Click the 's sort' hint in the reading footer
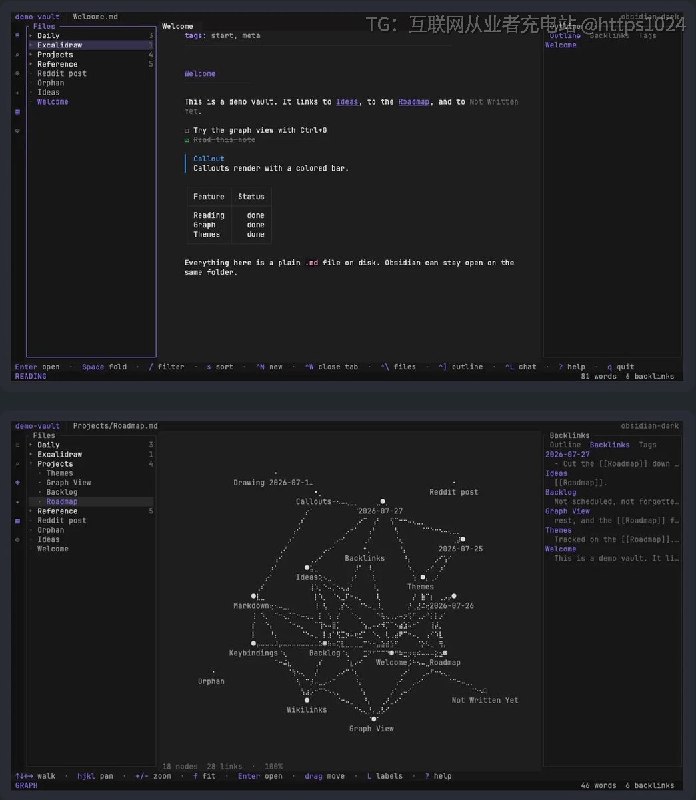Image resolution: width=696 pixels, height=800 pixels. pos(220,367)
